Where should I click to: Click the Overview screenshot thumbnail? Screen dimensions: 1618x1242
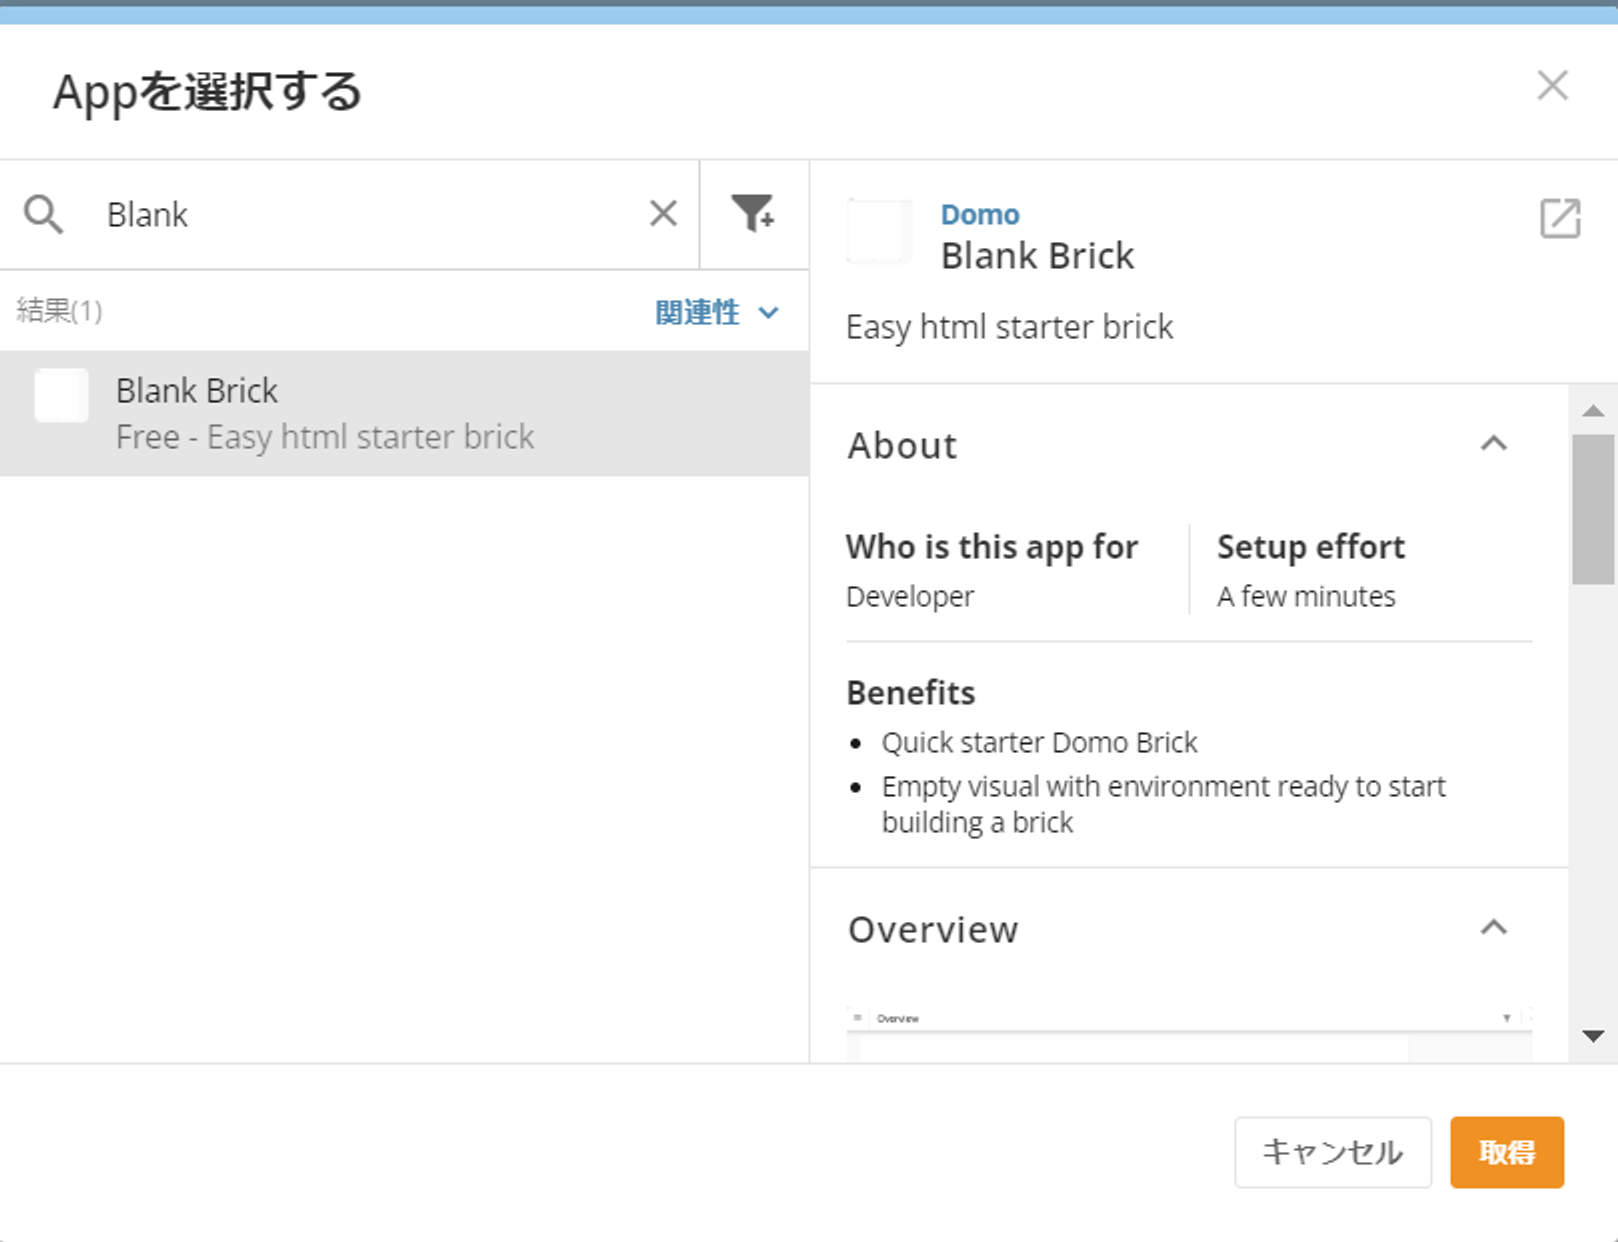[x=1189, y=1034]
